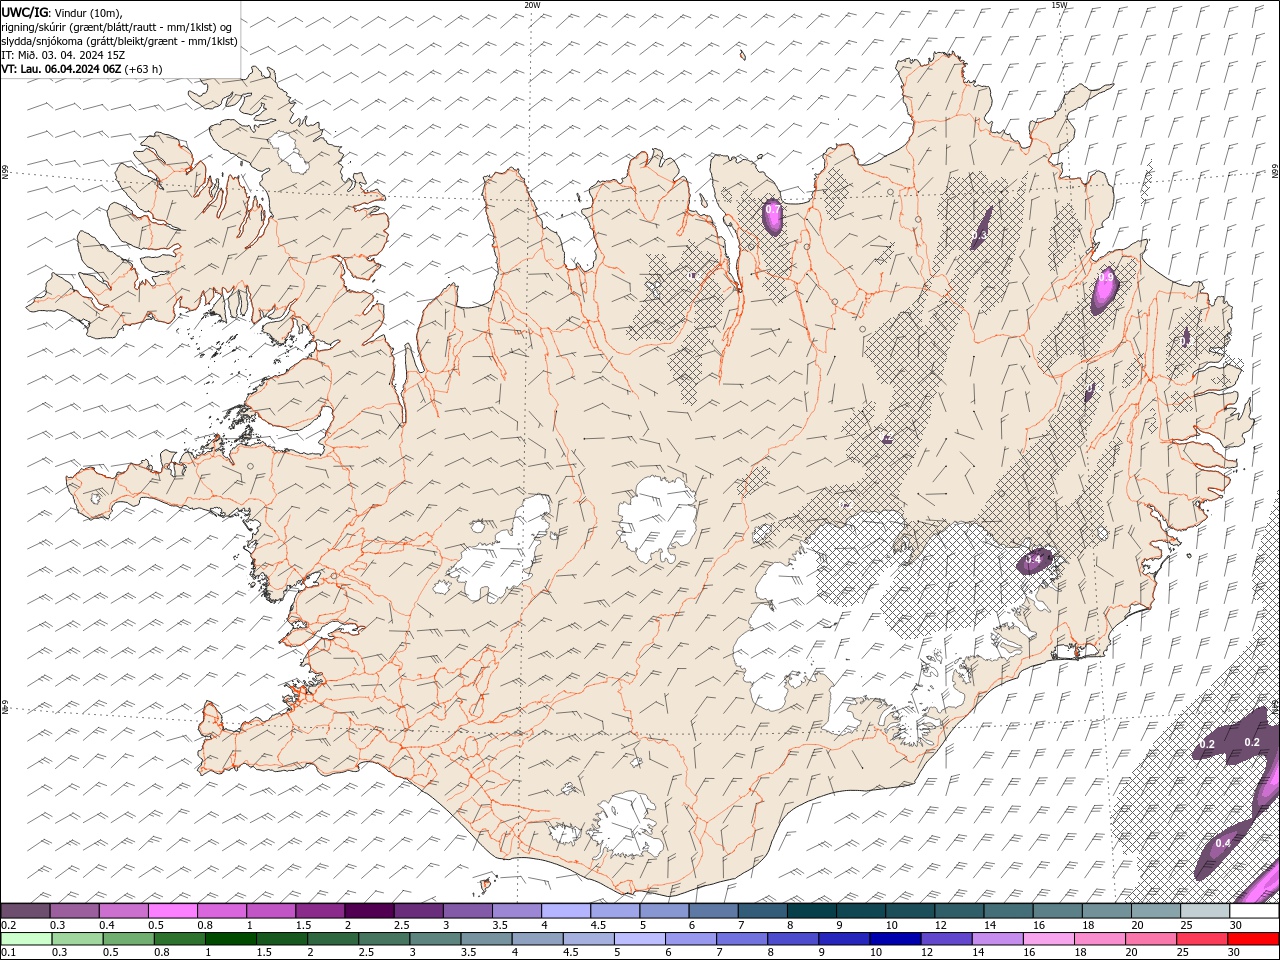1280x960 pixels.
Task: Pick the dark teal swatch between 8 and 9
Action: point(813,911)
